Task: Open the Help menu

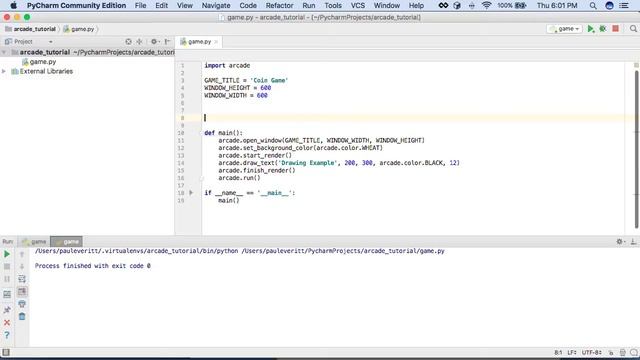Action: tap(416, 6)
